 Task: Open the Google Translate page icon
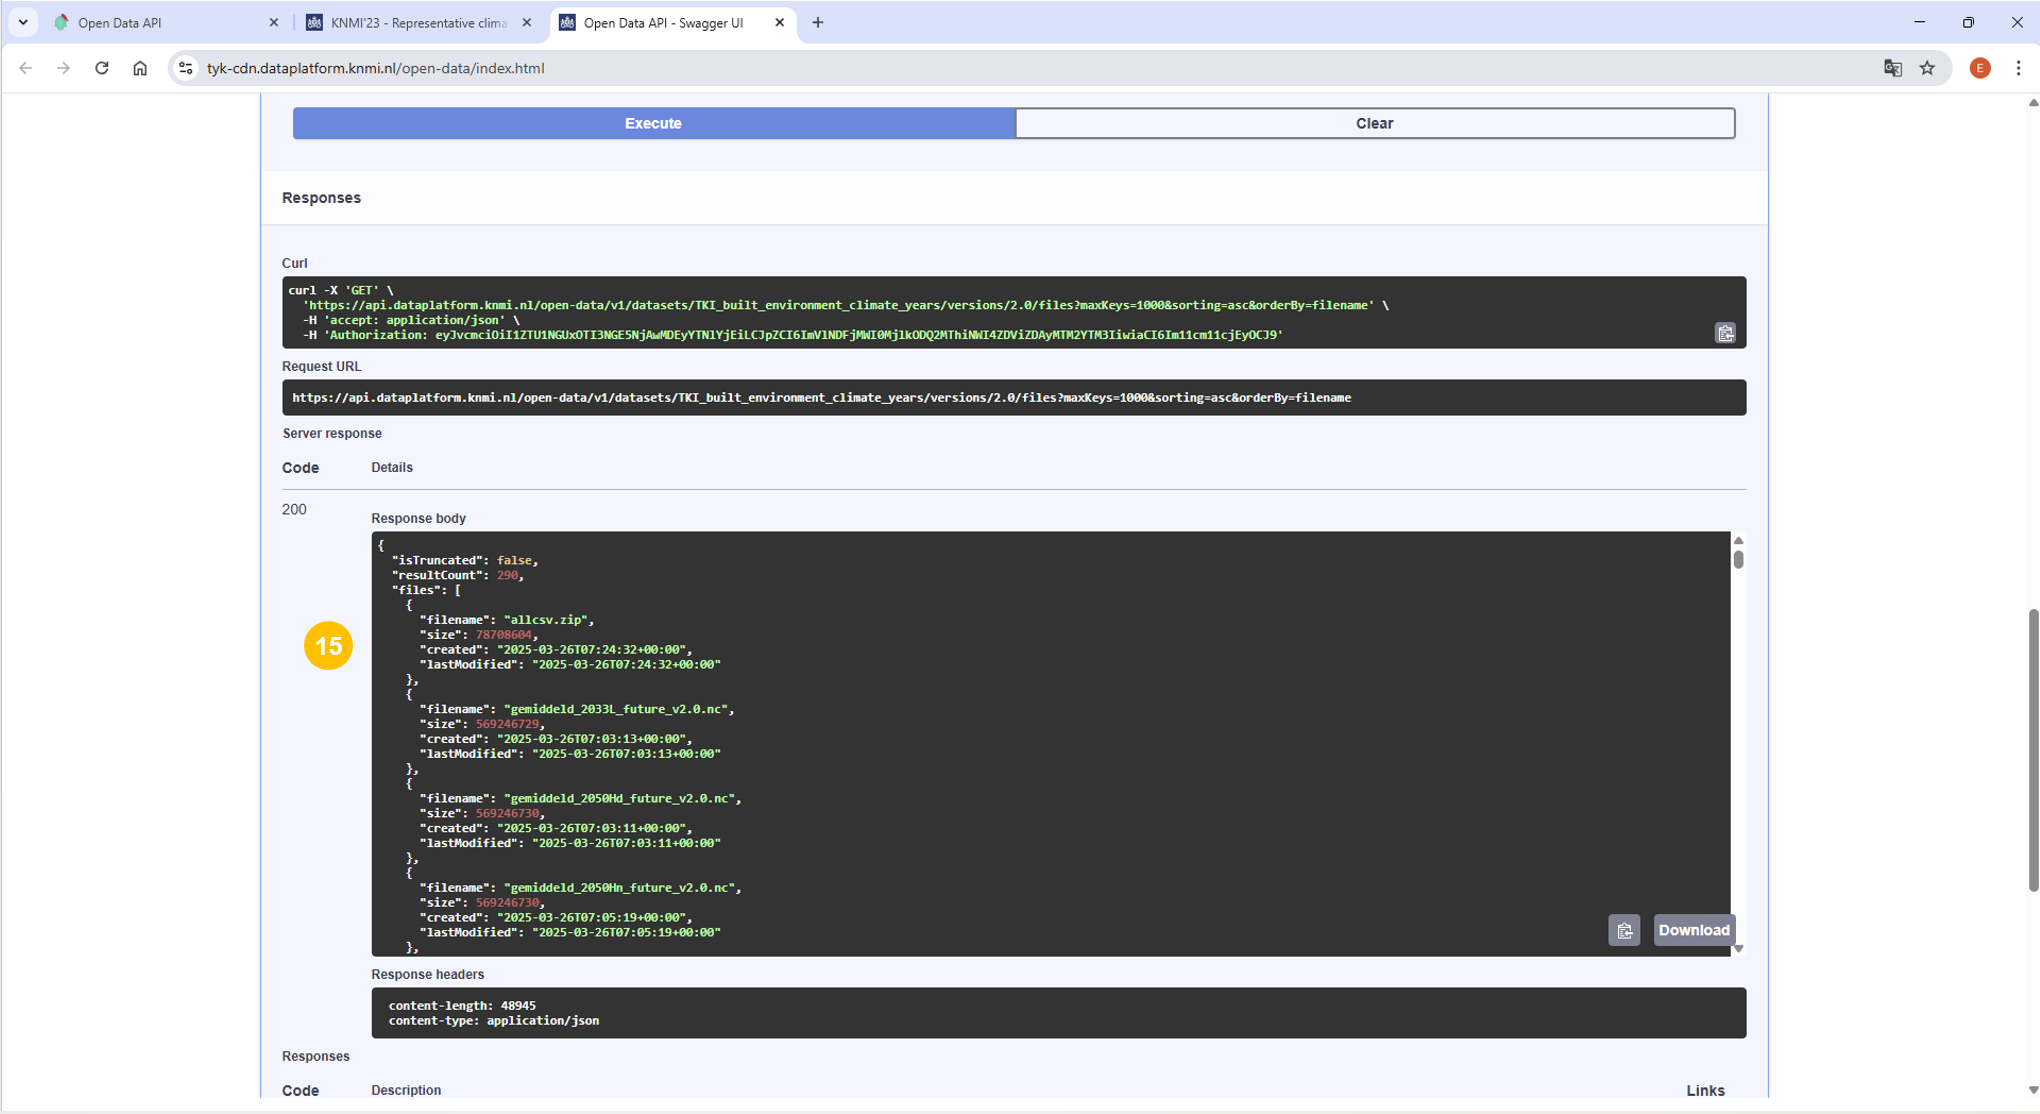(1892, 68)
